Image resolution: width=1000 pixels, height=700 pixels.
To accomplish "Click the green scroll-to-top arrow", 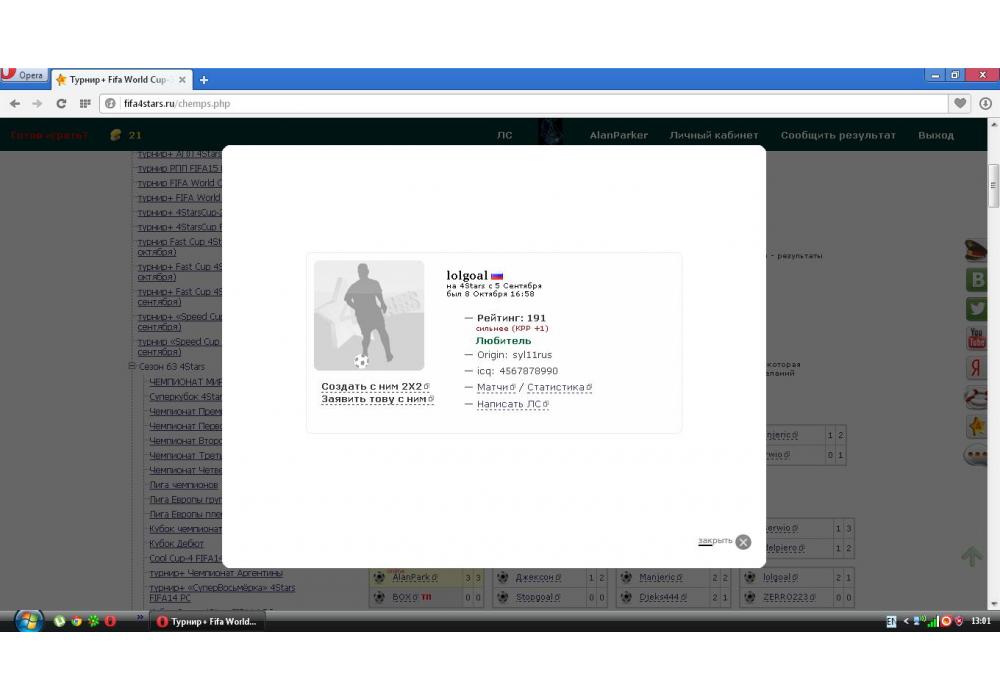I will (x=972, y=556).
